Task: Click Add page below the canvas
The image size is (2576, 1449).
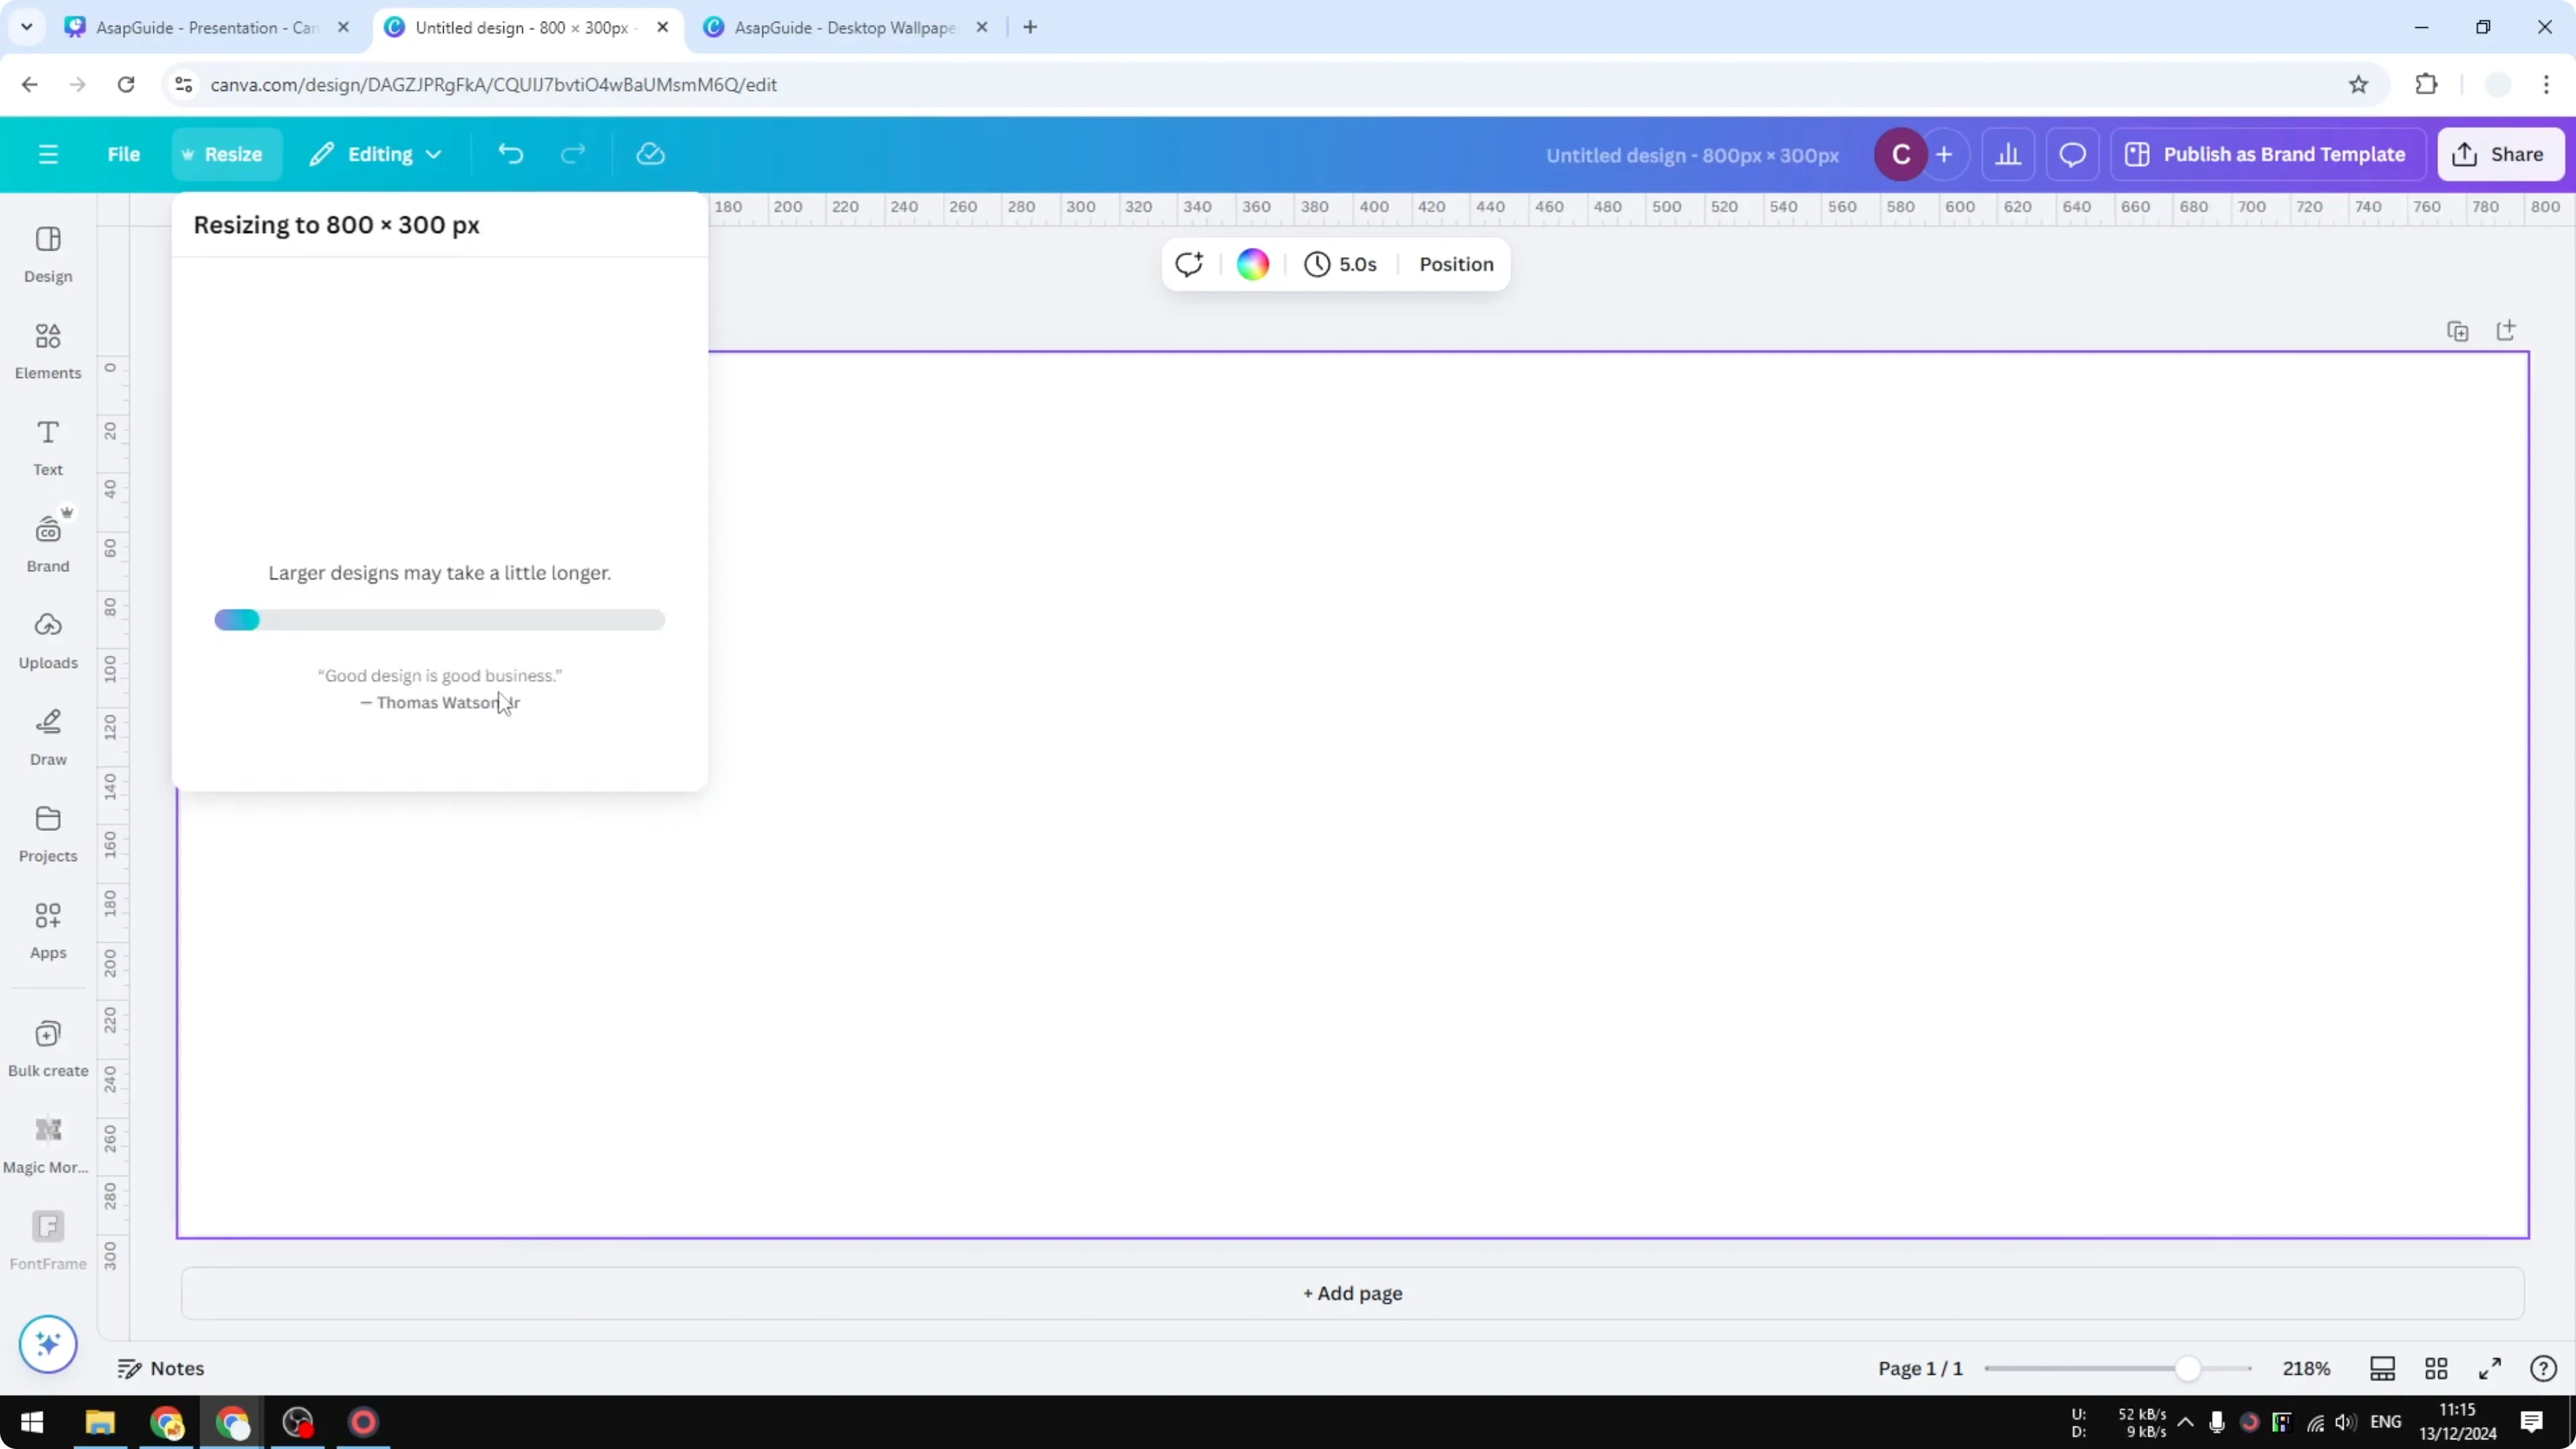Action: (1352, 1293)
